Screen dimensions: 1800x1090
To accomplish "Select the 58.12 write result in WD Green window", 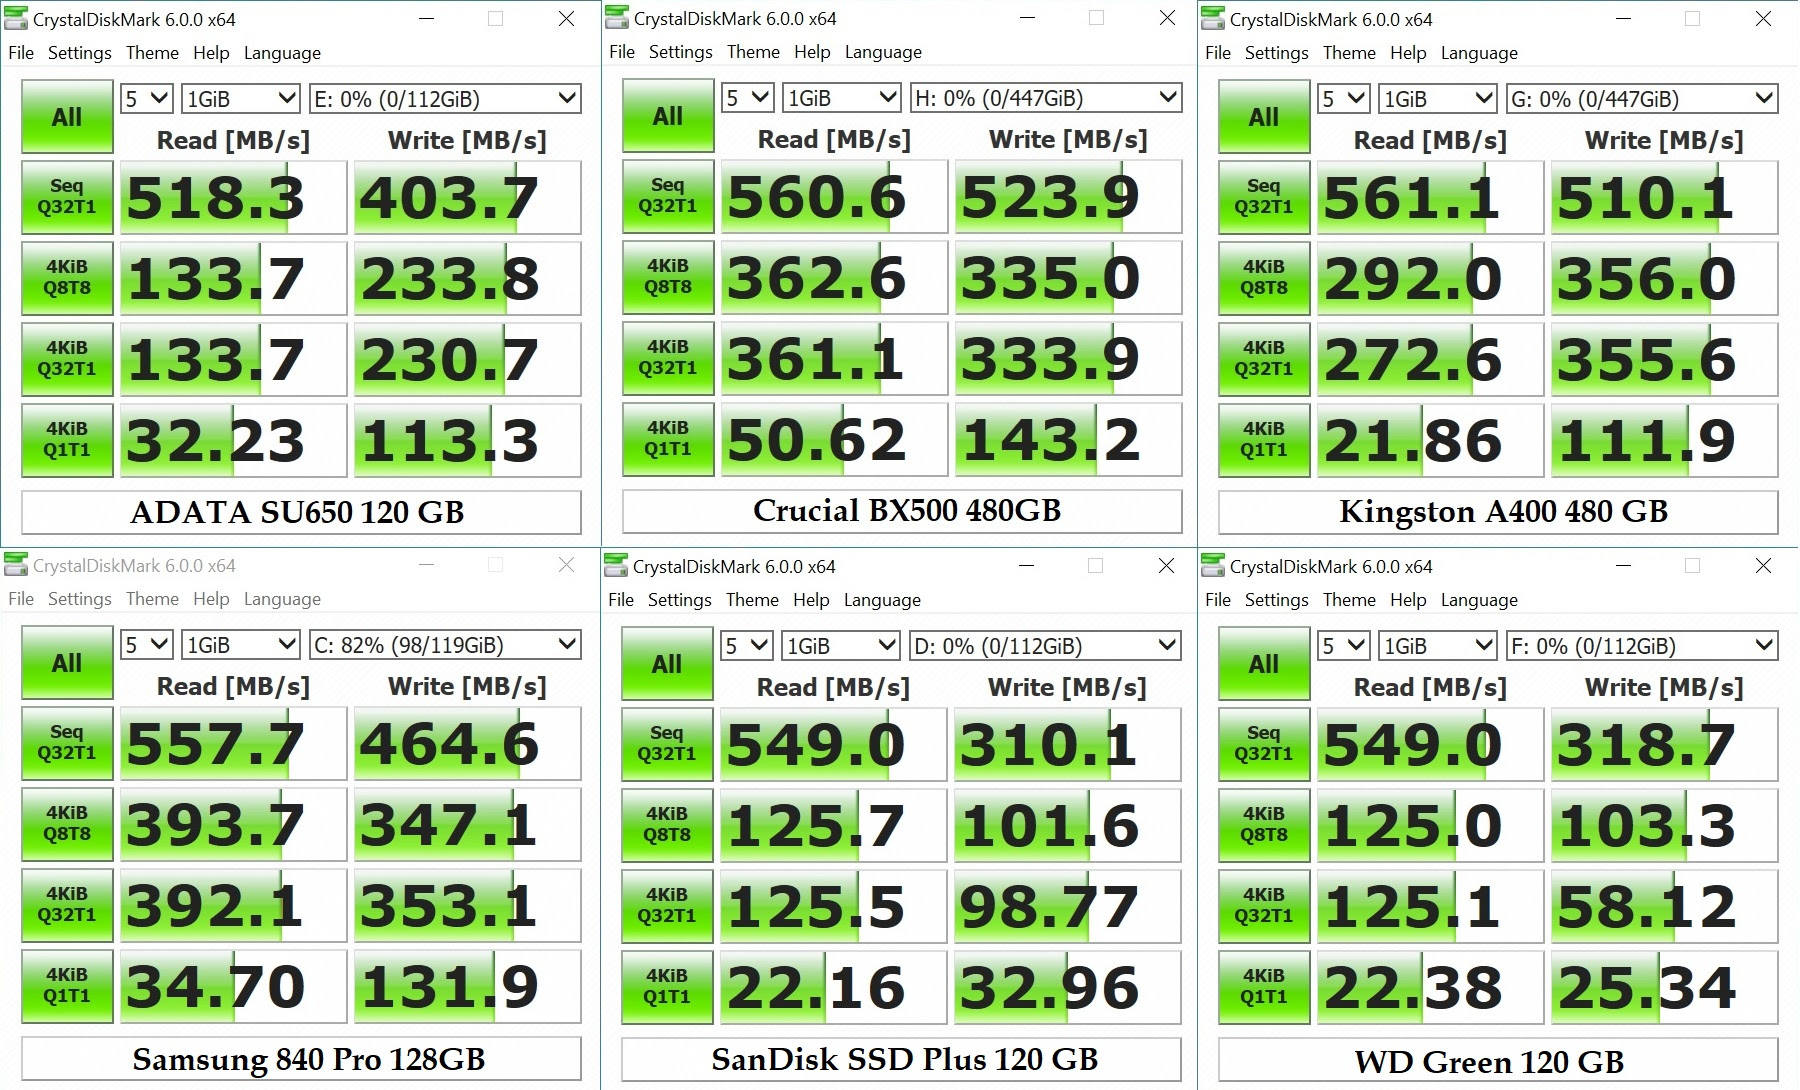I will 1664,907.
